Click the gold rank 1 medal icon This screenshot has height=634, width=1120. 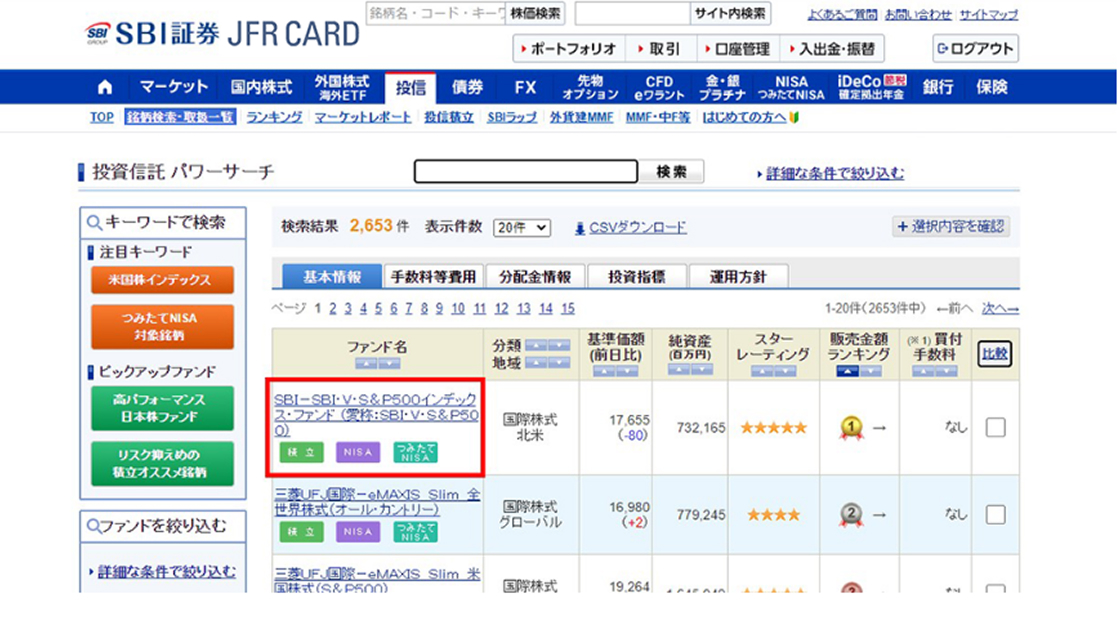(x=850, y=428)
